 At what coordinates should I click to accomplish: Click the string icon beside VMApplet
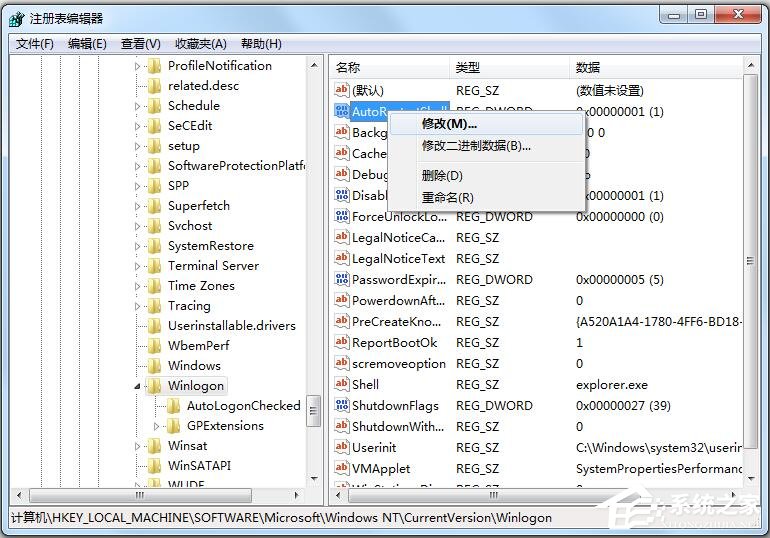pyautogui.click(x=342, y=468)
